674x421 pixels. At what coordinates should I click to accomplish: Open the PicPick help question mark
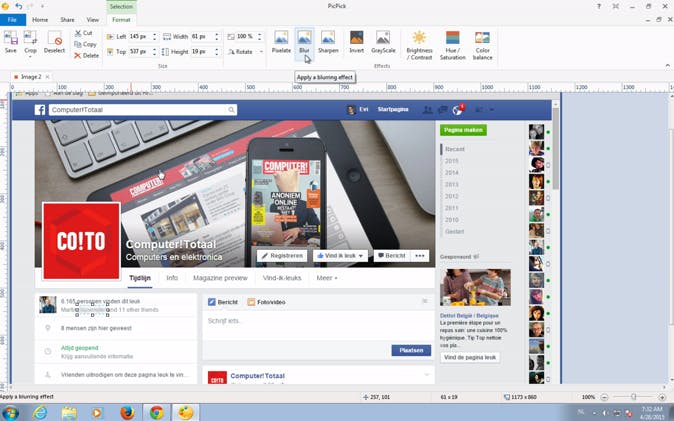(600, 6)
